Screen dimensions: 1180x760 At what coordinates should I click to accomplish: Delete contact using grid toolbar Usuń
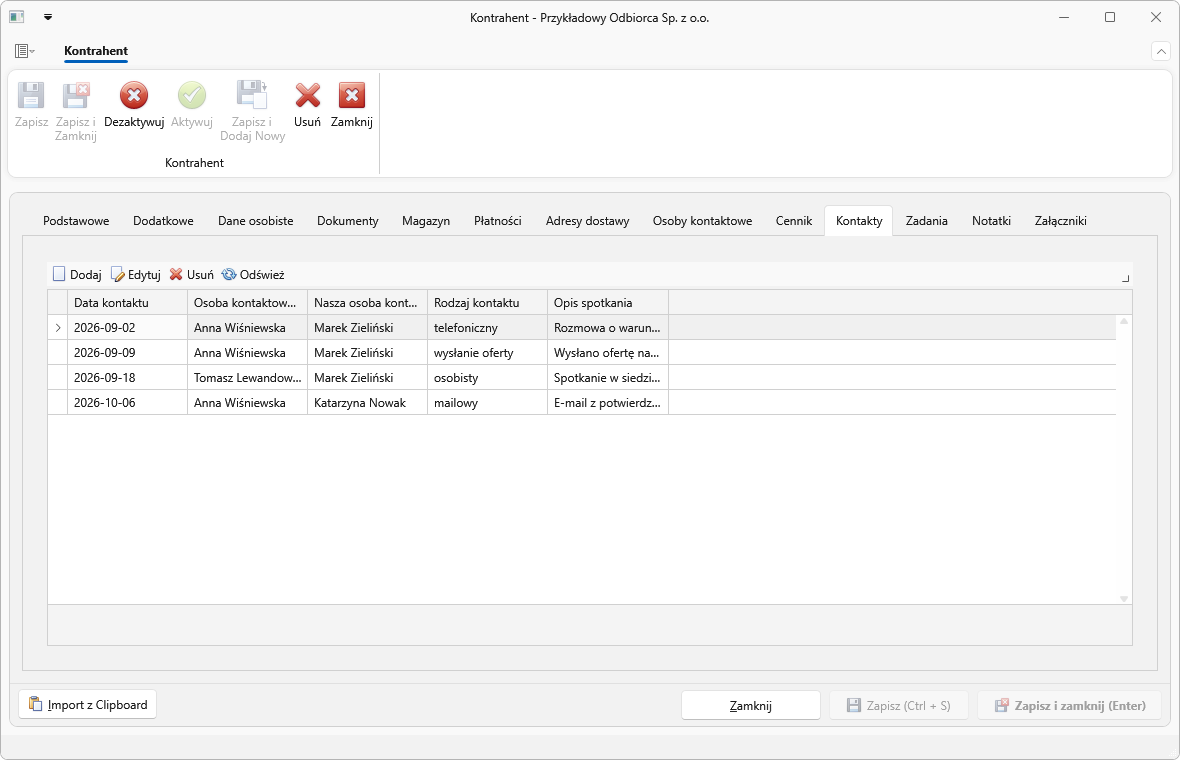pyautogui.click(x=192, y=275)
